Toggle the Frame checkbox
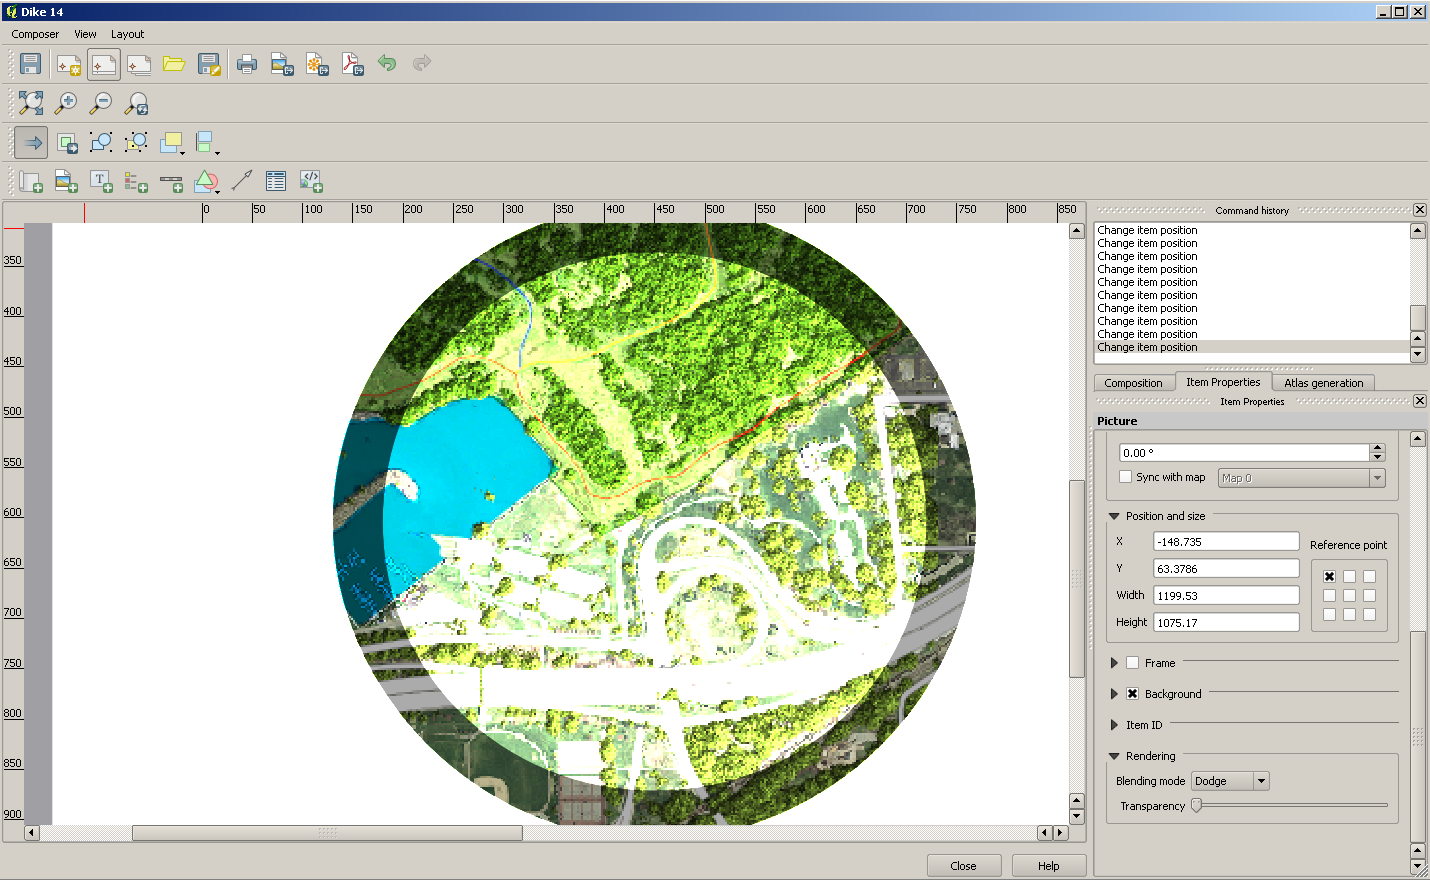The height and width of the screenshot is (880, 1430). coord(1133,663)
